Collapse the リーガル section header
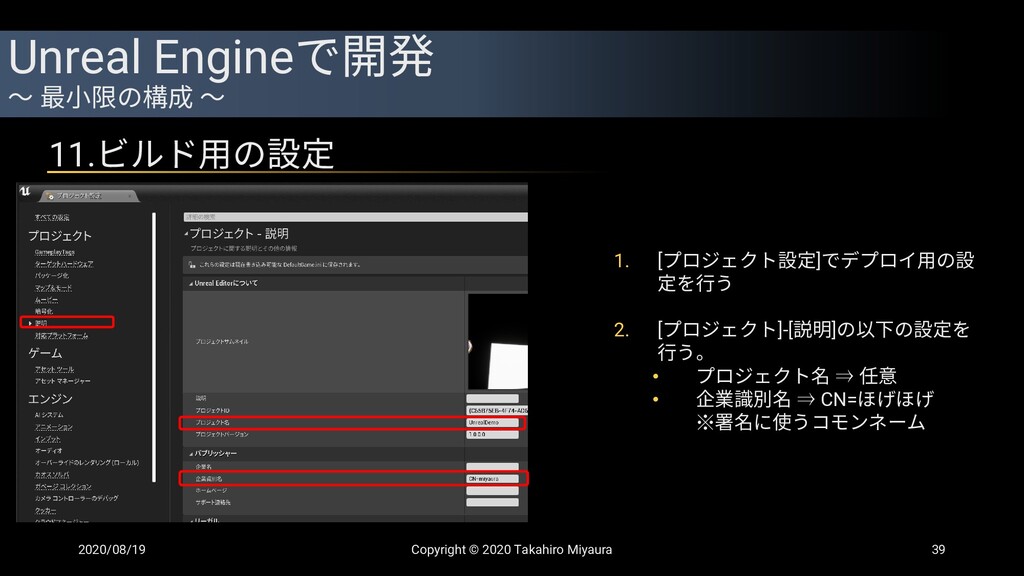The width and height of the screenshot is (1024, 576). pos(191,520)
